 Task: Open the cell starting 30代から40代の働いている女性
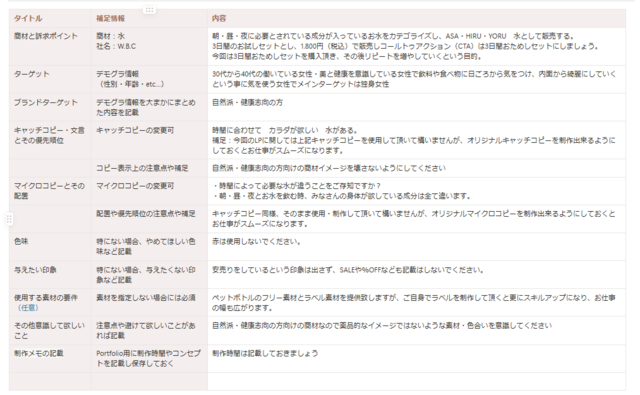[416, 80]
